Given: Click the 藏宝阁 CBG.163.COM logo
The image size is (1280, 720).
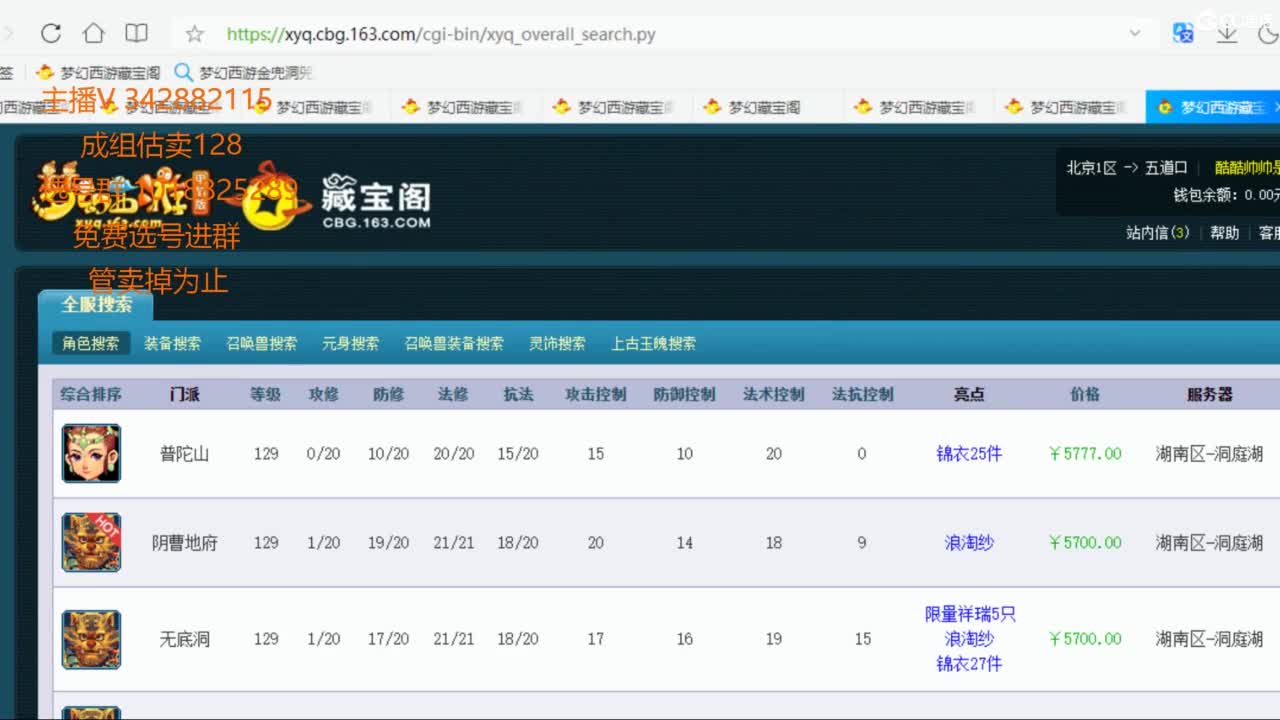Looking at the screenshot, I should (x=376, y=201).
